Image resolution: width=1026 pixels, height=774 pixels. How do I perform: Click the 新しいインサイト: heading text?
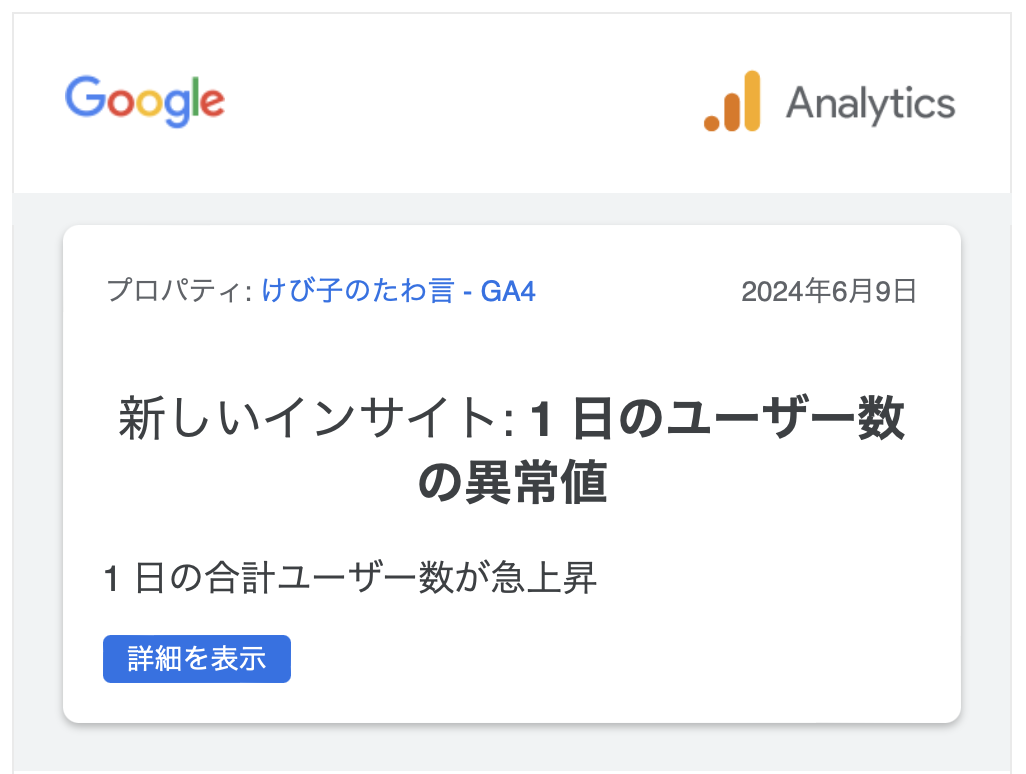click(x=316, y=420)
